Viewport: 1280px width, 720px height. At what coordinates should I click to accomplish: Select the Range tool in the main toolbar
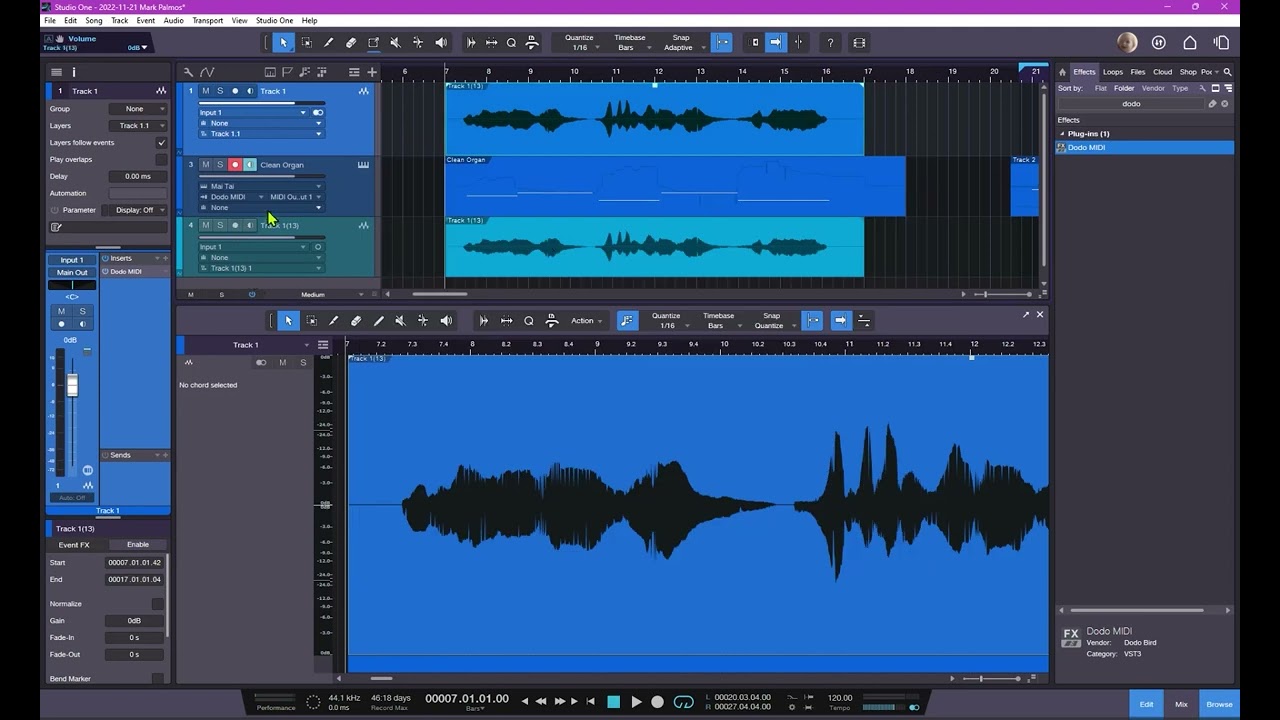(306, 43)
